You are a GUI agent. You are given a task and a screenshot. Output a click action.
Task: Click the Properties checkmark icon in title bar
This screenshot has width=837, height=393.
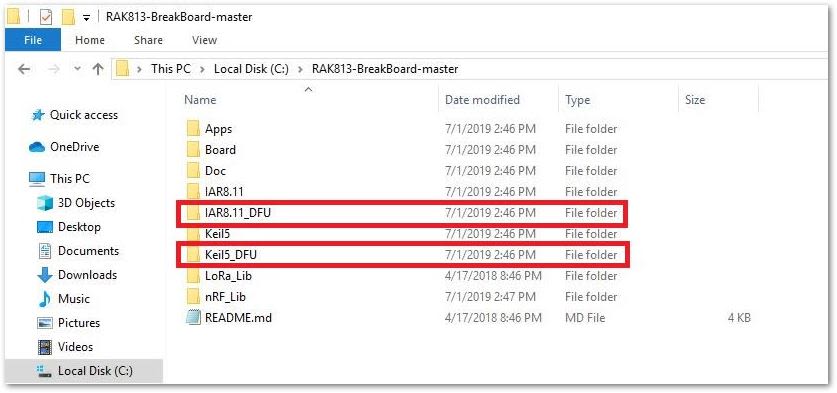(46, 18)
